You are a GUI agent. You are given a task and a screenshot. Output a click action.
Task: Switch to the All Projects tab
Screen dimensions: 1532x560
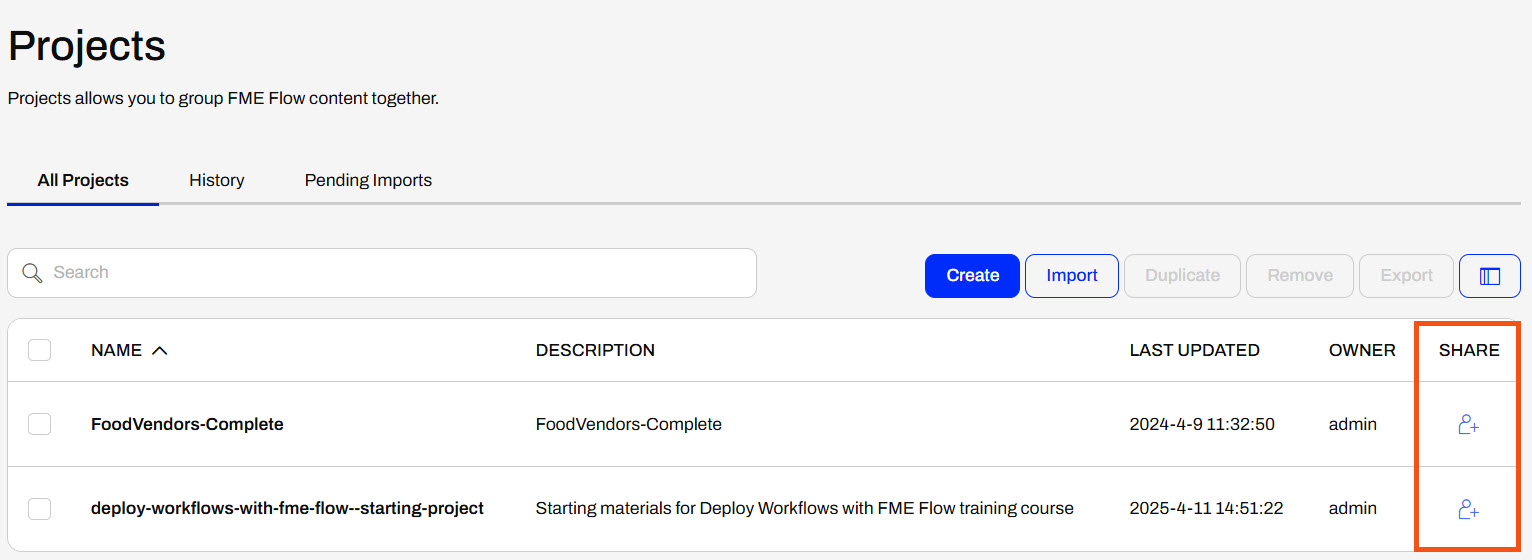[83, 180]
